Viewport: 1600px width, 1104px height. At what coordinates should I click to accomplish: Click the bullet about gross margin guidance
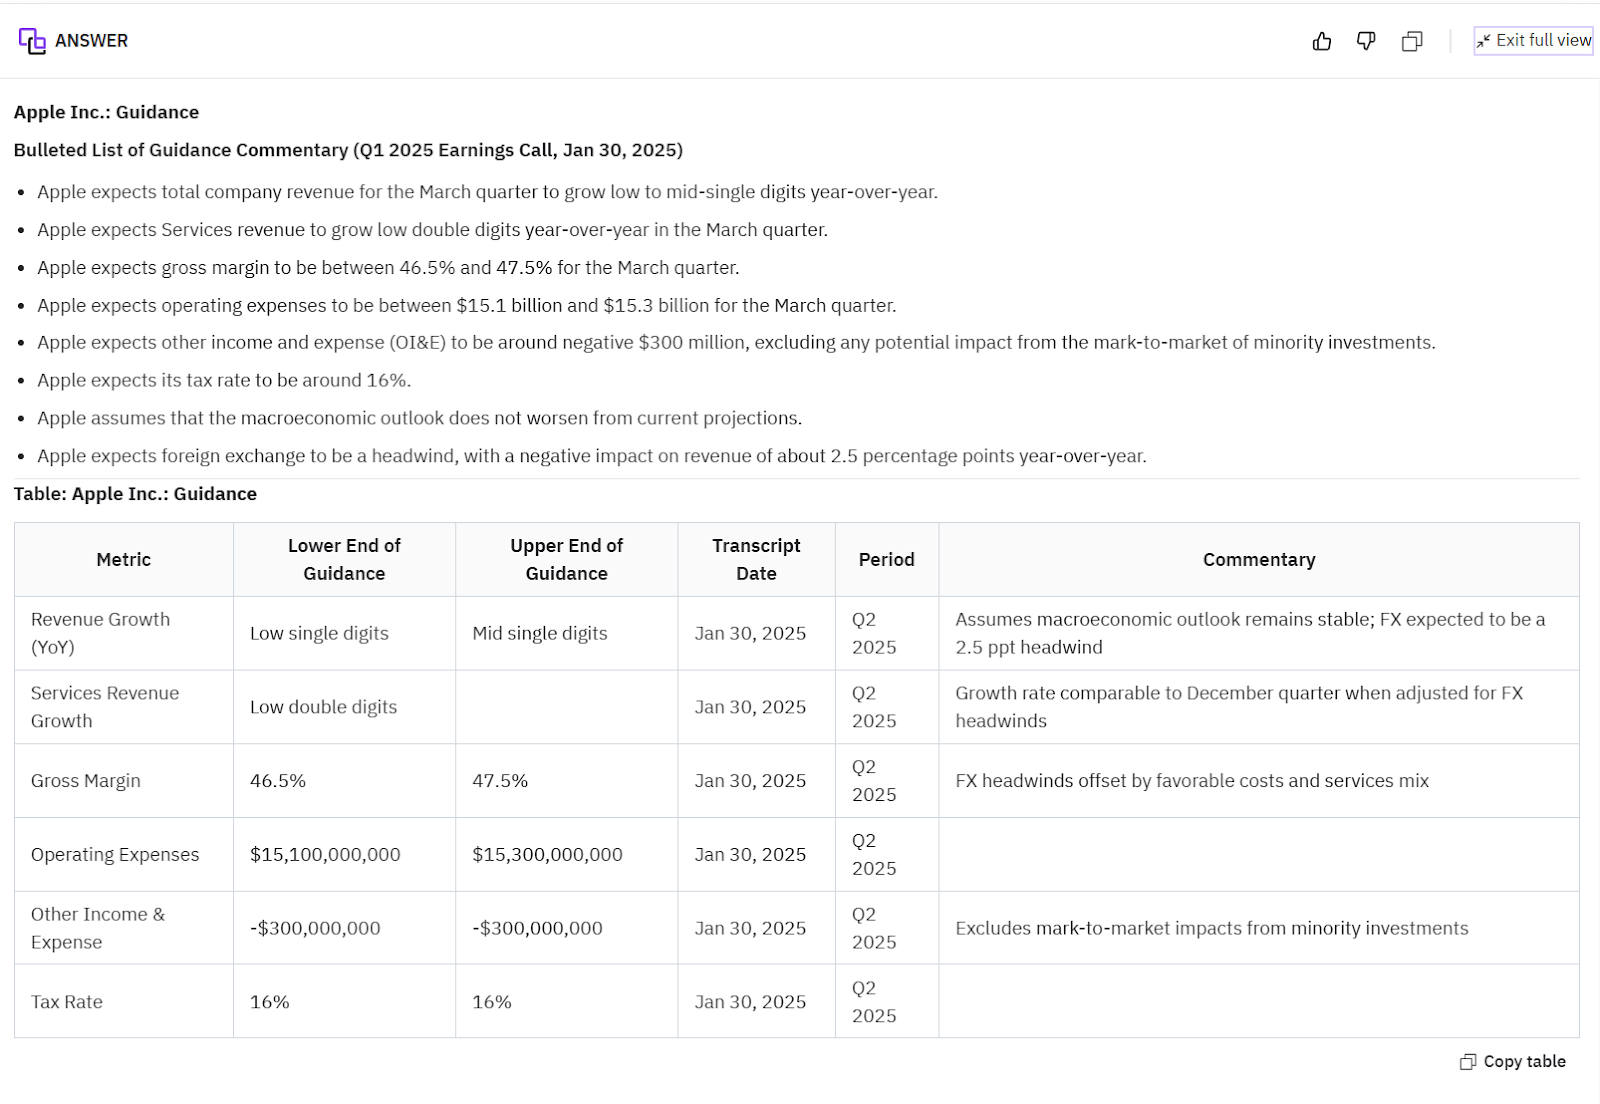(388, 267)
